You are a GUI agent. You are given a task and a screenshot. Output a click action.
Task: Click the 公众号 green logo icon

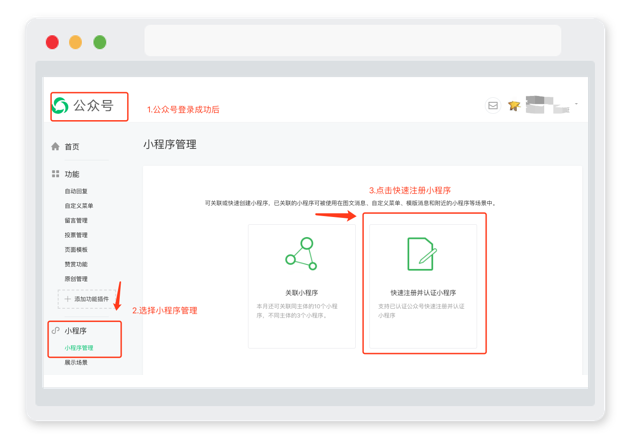(60, 106)
